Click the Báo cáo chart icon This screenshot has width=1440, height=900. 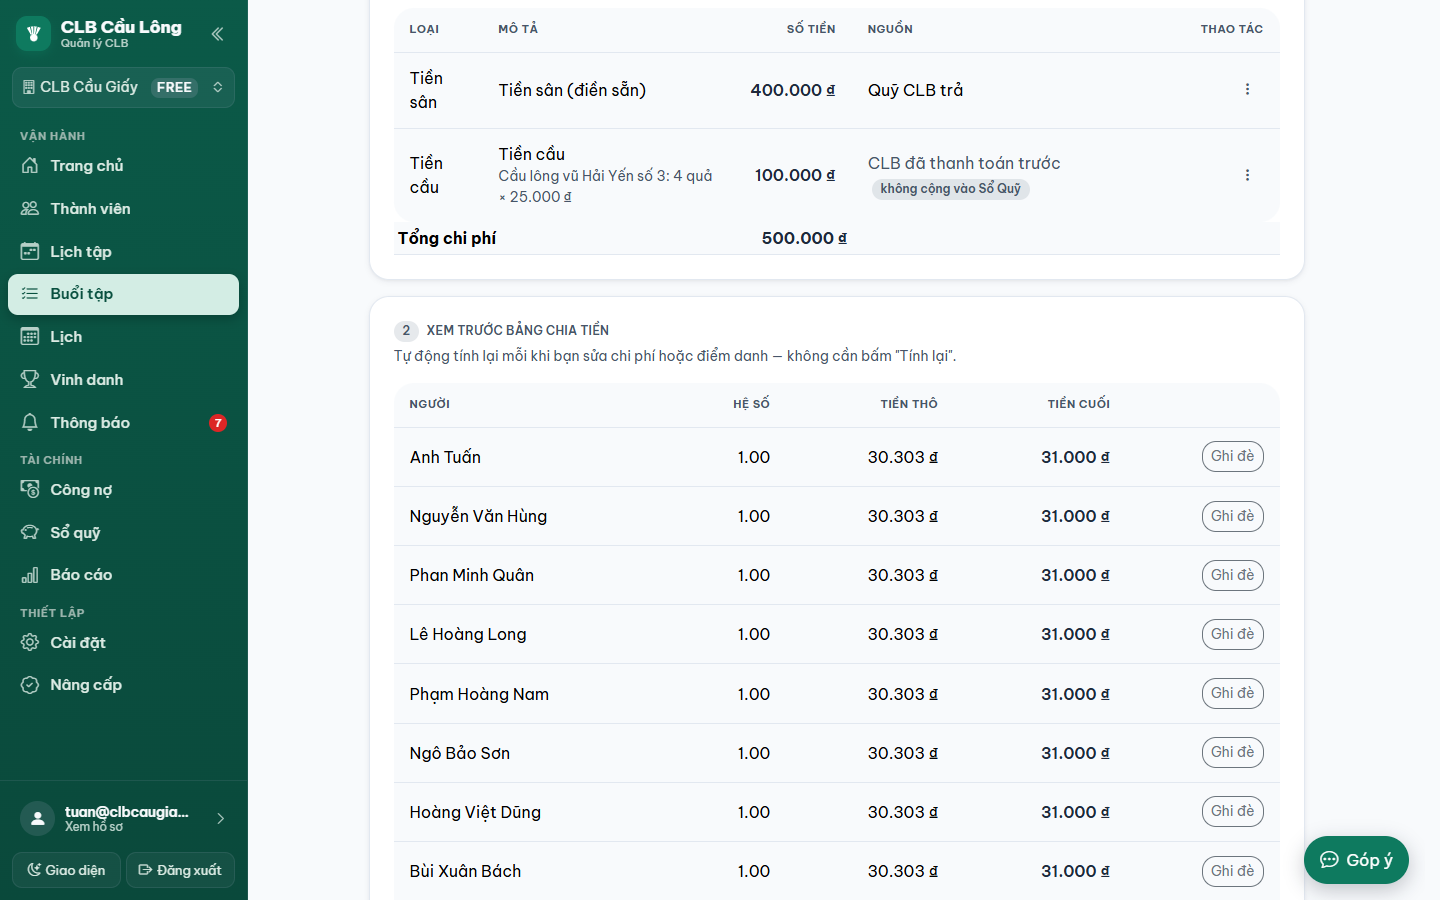pos(30,575)
